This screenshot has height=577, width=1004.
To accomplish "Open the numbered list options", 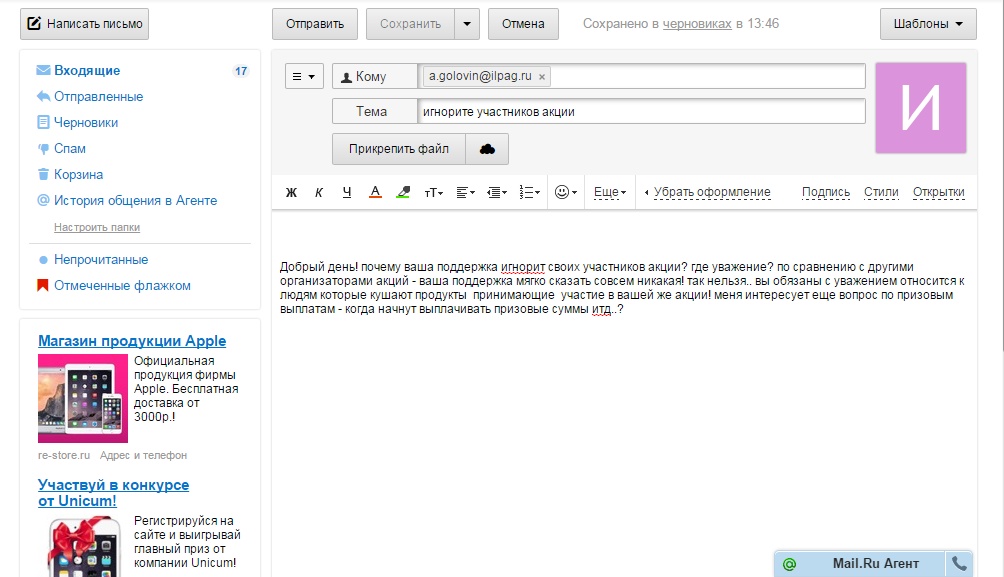I will 530,192.
